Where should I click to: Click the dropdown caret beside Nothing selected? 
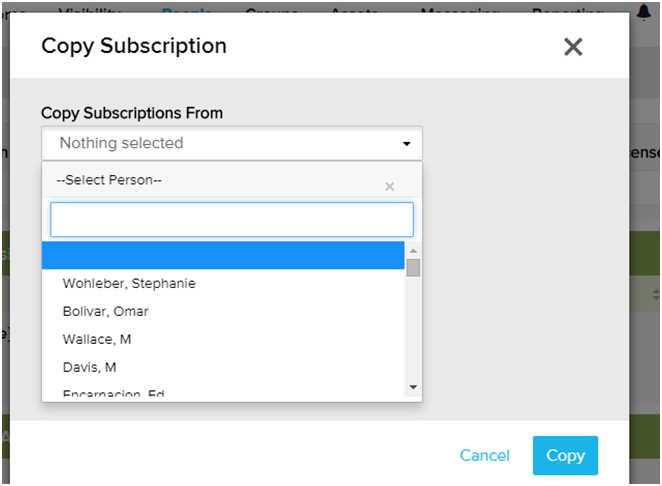tap(407, 144)
